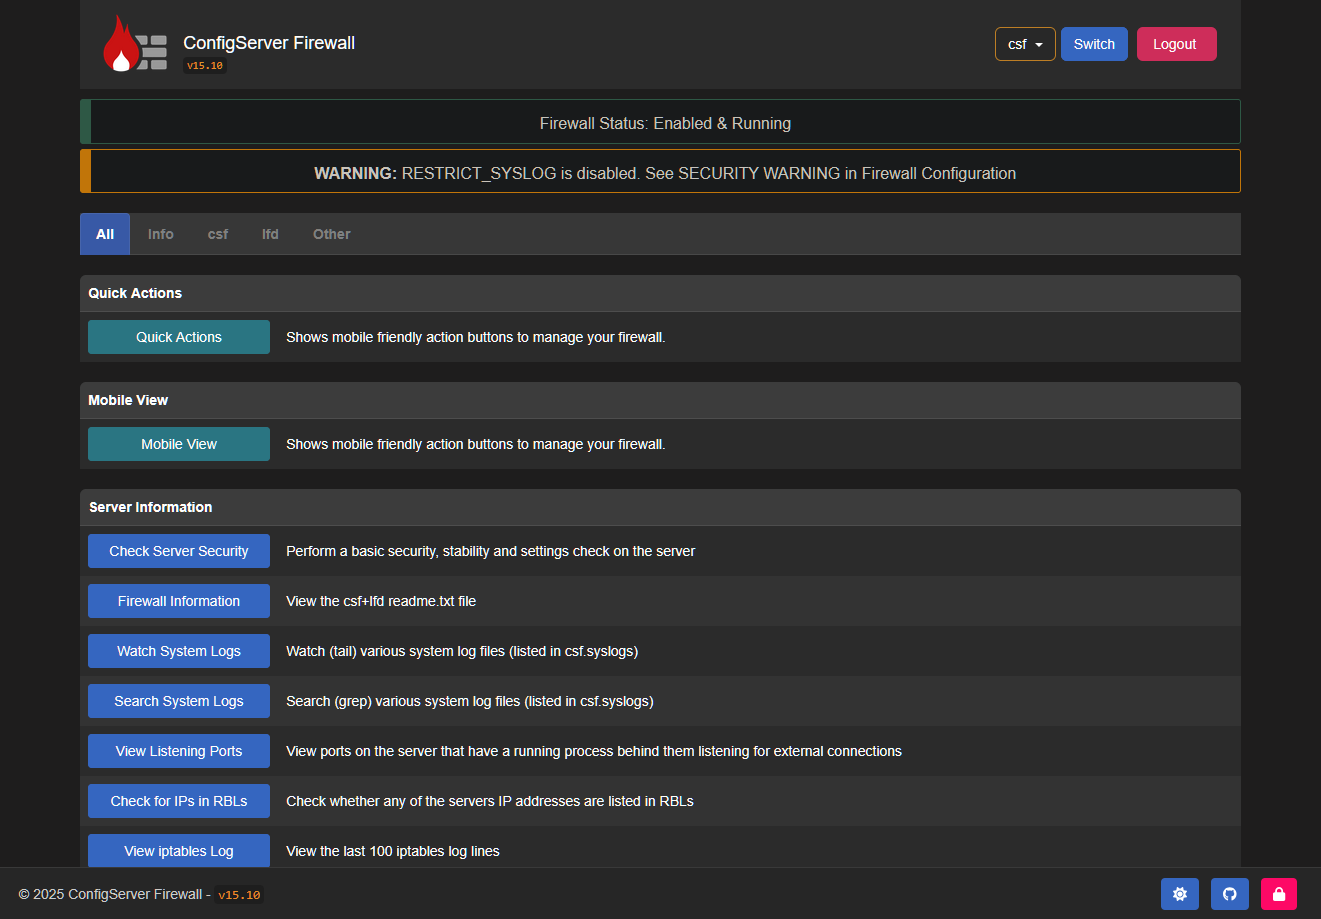
Task: Open Firewall Information
Action: point(179,601)
